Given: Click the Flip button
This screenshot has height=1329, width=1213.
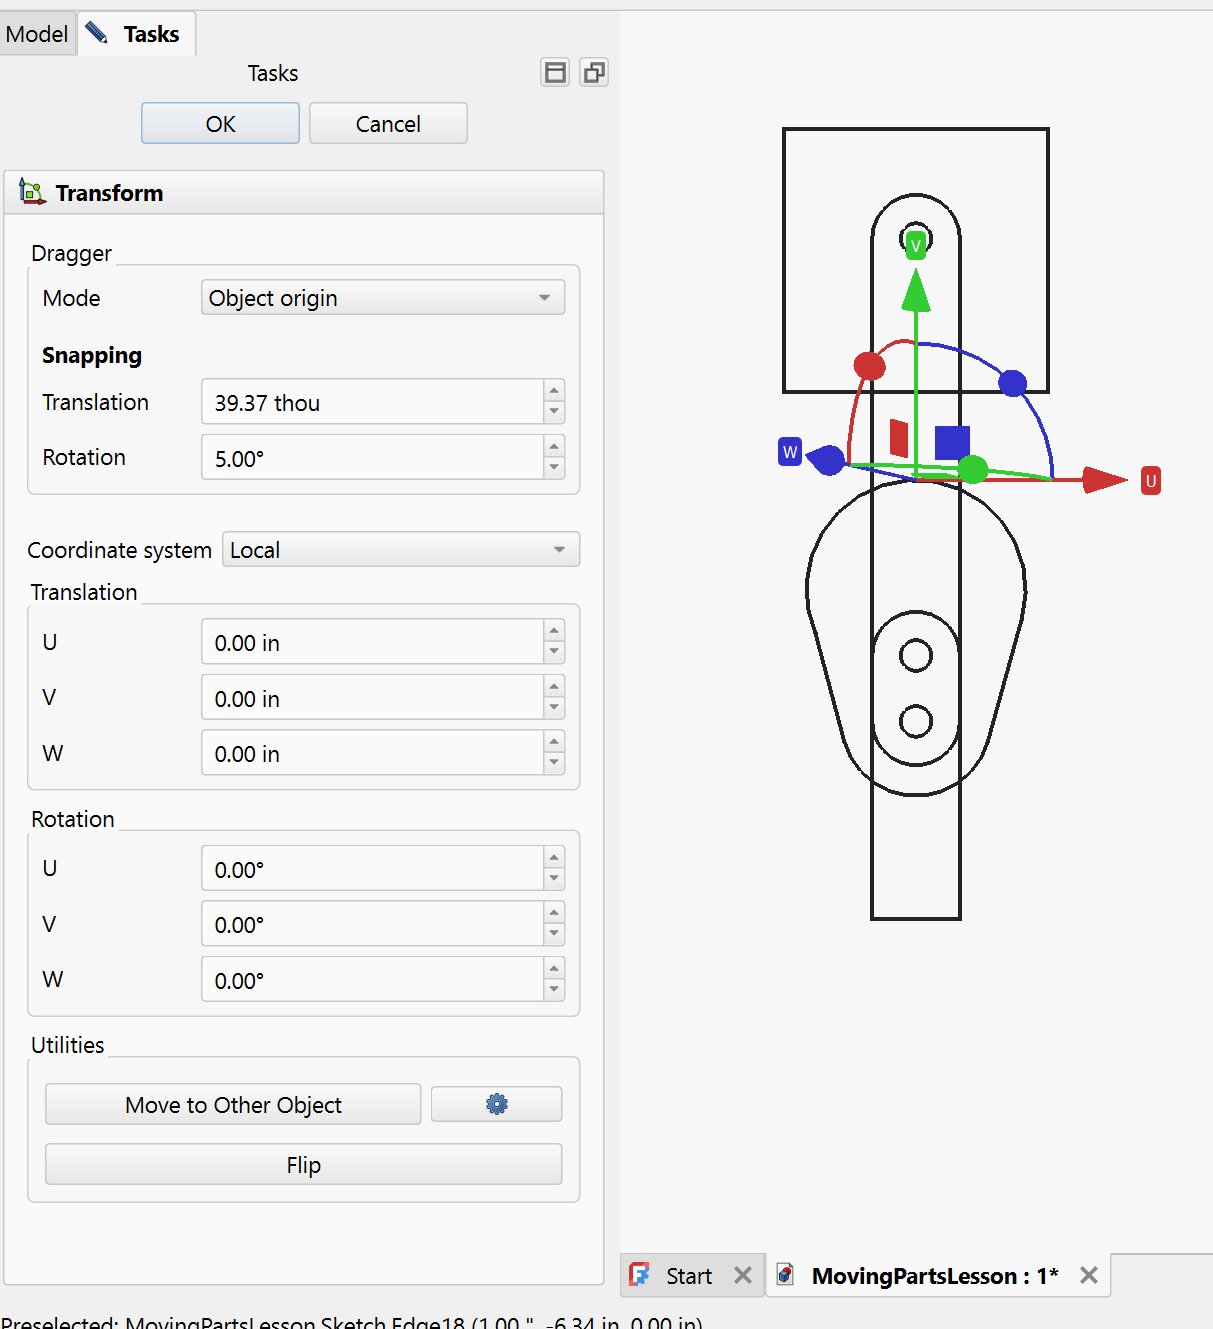Looking at the screenshot, I should point(303,1164).
